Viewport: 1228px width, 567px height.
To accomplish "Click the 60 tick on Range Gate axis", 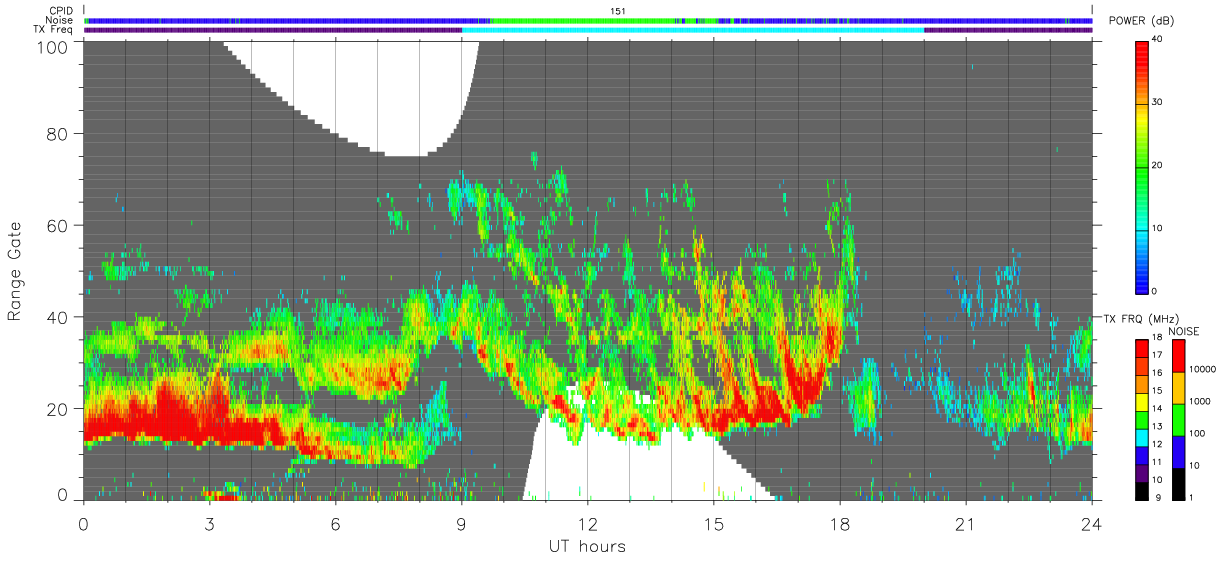I will pyautogui.click(x=58, y=225).
